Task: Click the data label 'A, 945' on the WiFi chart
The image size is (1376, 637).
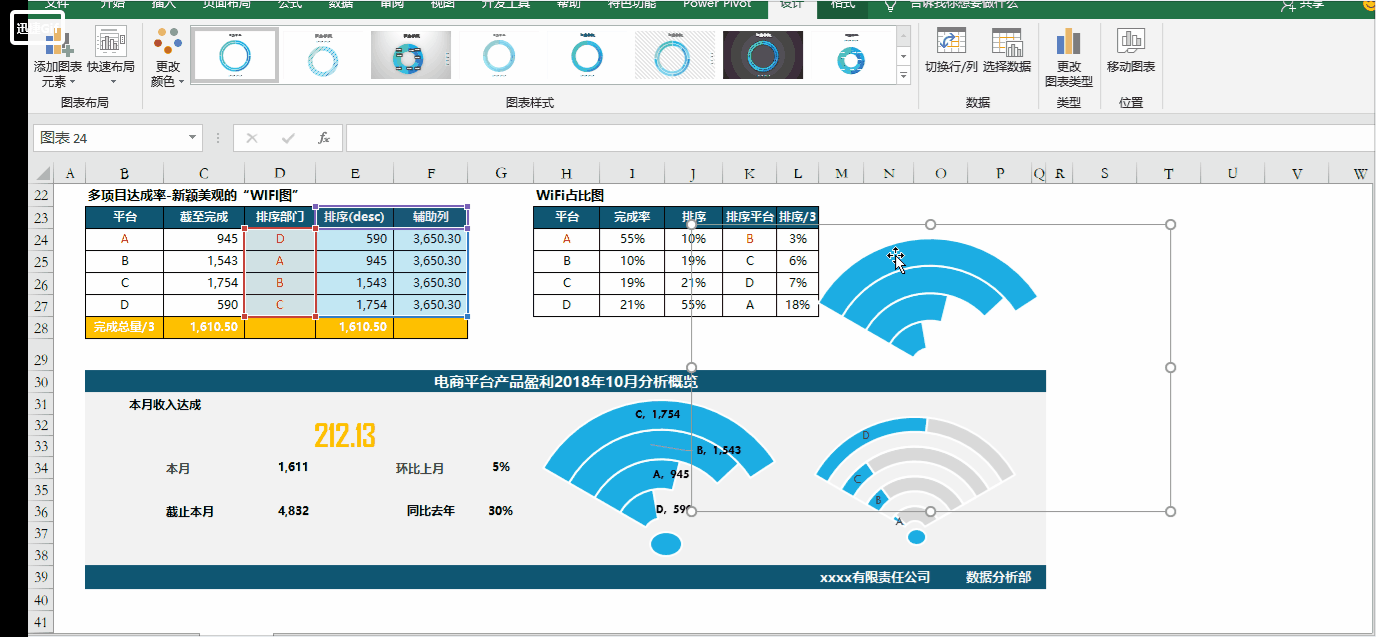Action: [670, 474]
